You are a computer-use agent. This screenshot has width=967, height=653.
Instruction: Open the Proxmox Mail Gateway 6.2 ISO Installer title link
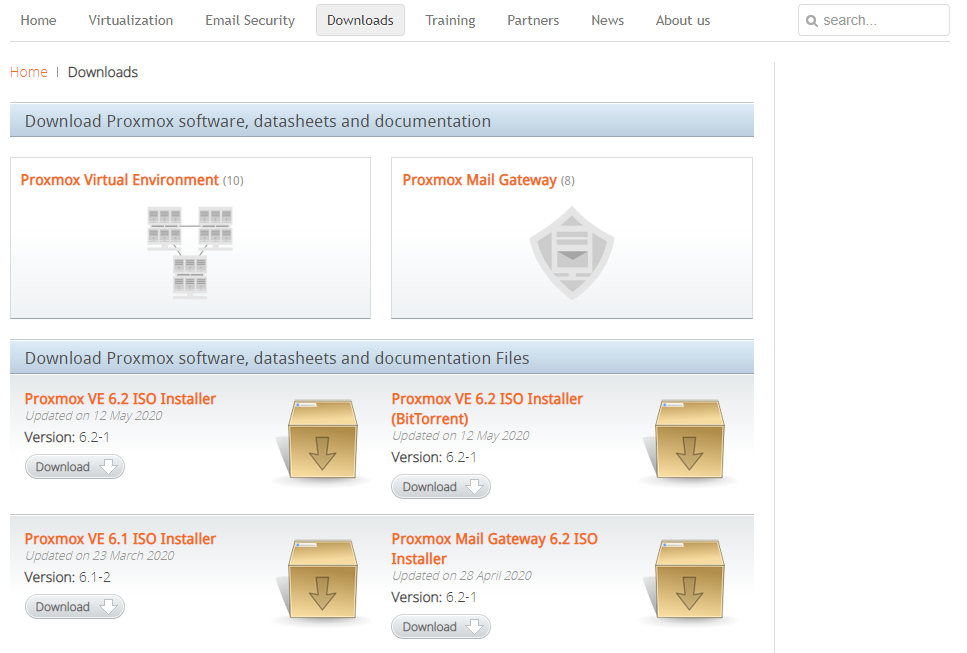point(494,549)
